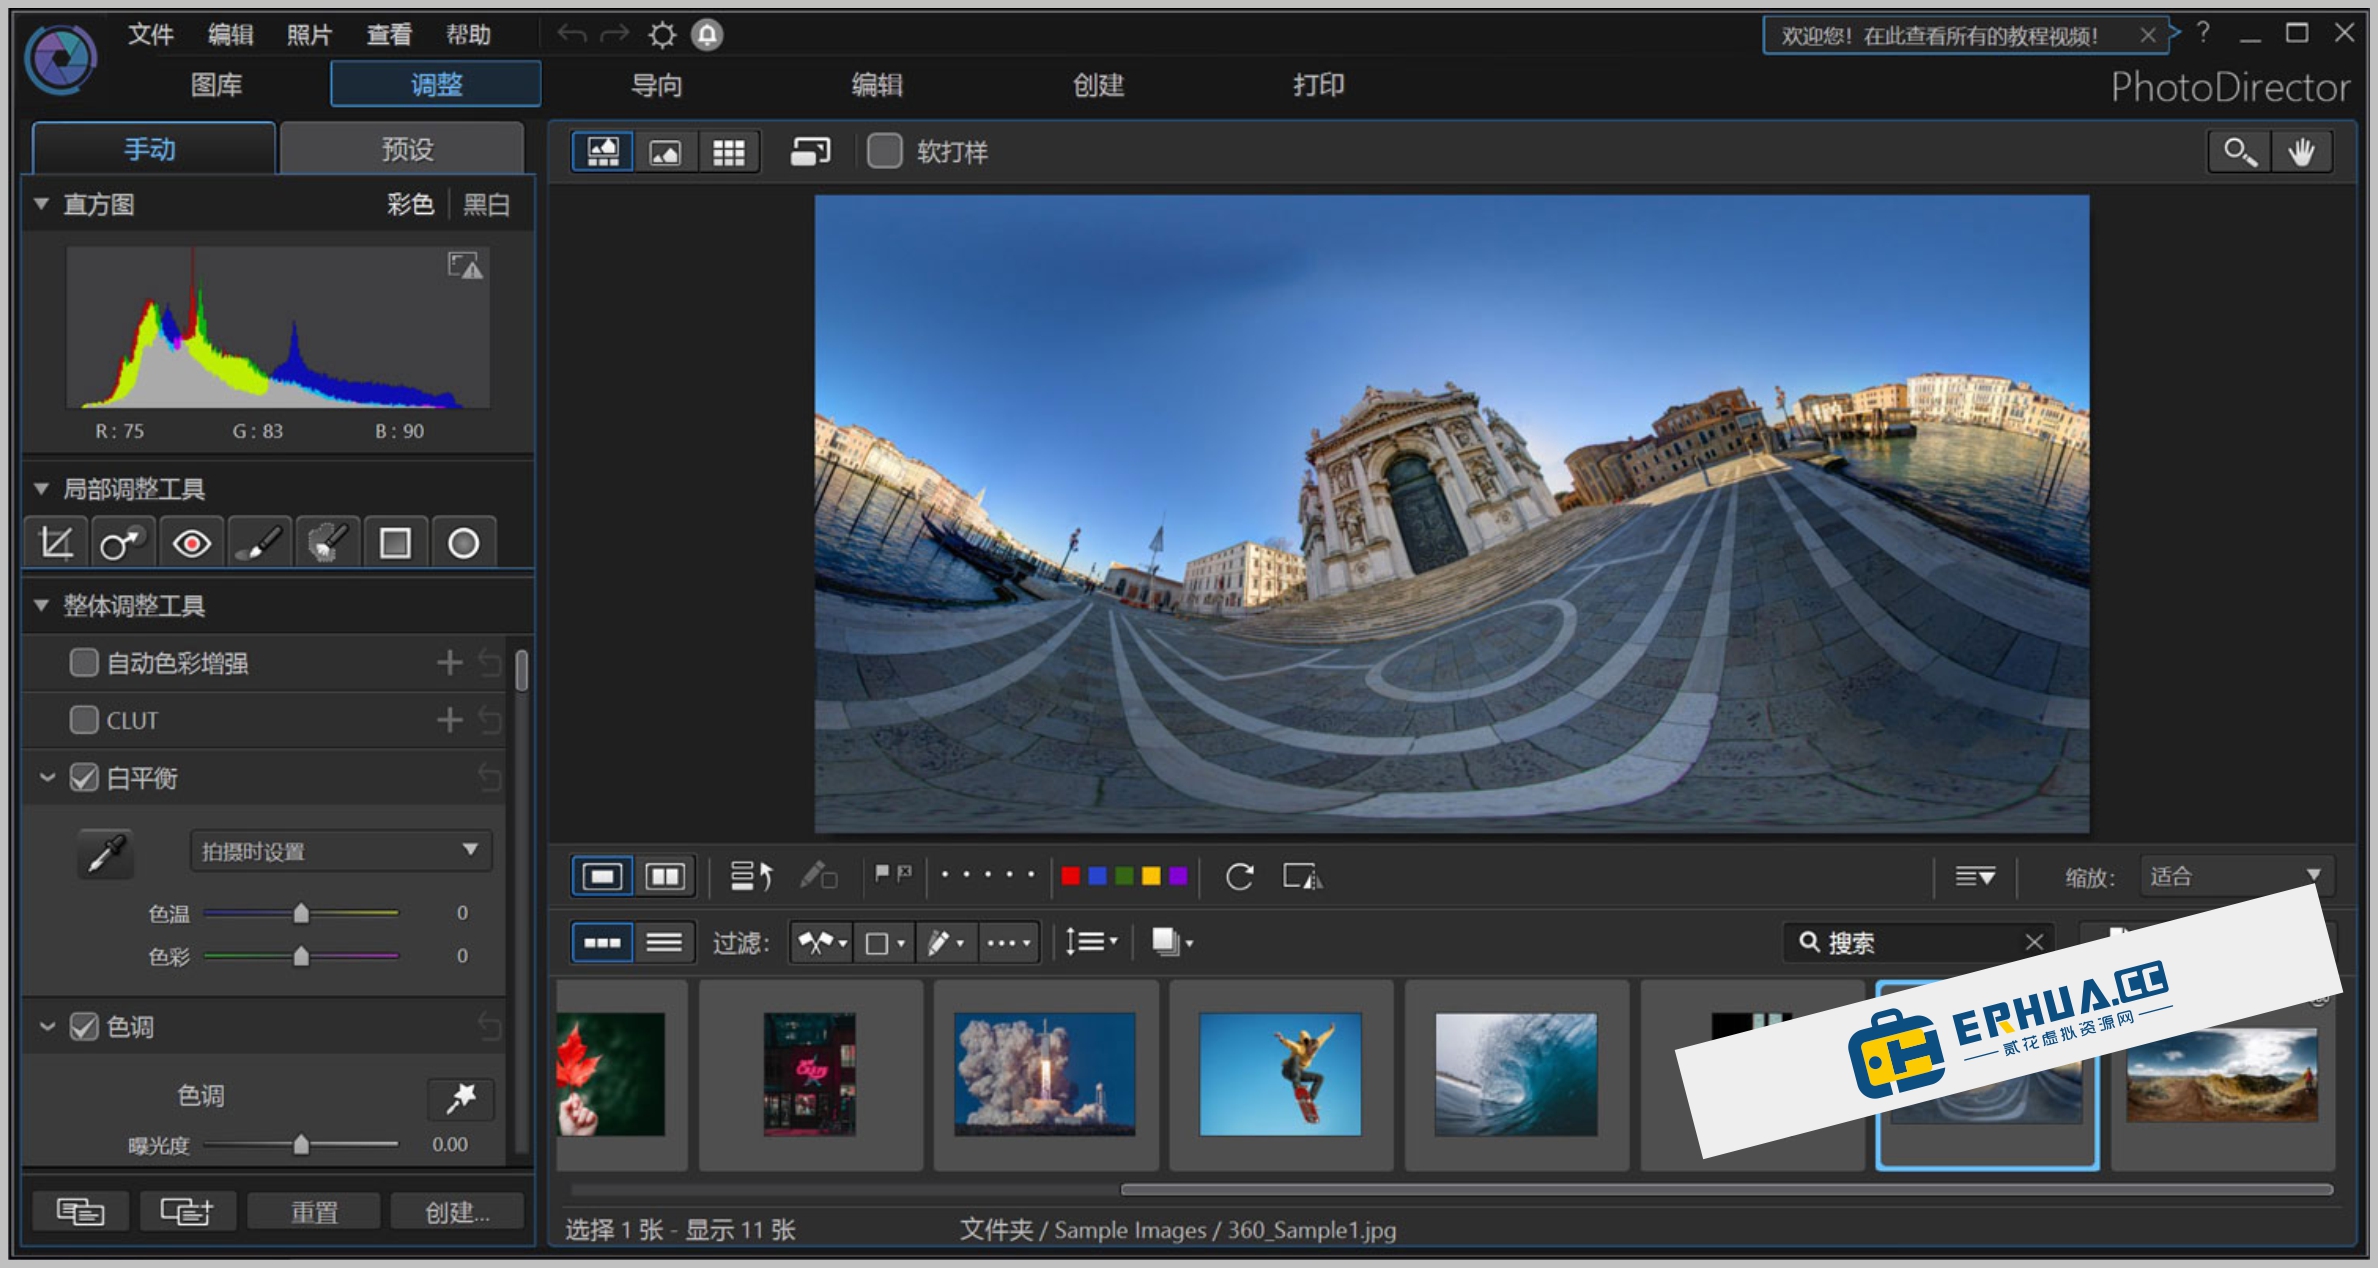Enable 自动色彩增强 auto color enhancement
Image resolution: width=2378 pixels, height=1268 pixels.
(x=84, y=662)
